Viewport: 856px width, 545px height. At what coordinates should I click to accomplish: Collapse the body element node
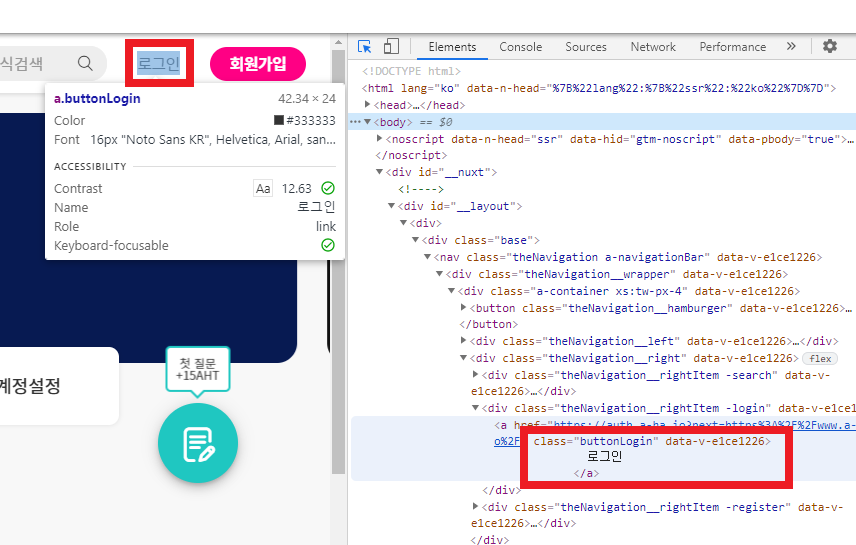pos(367,121)
